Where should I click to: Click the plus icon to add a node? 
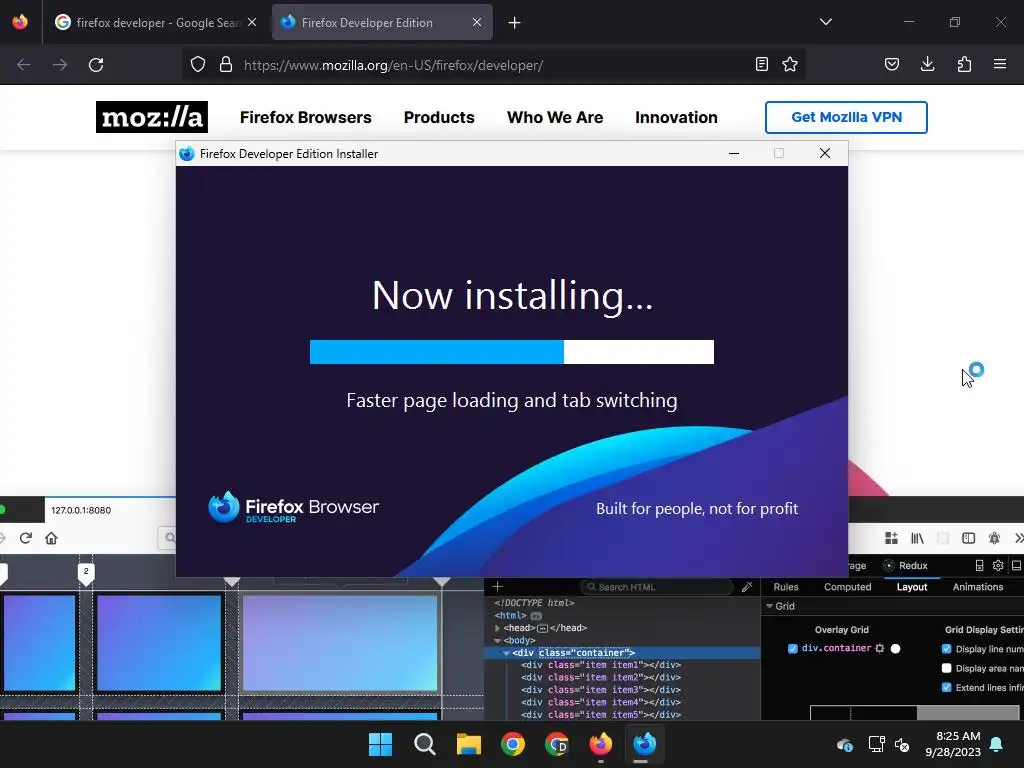click(x=498, y=586)
